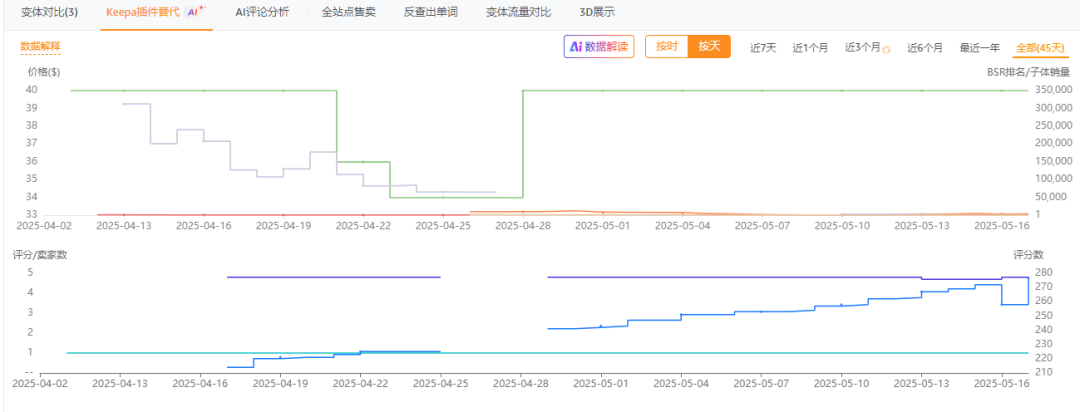The image size is (1080, 412).
Task: Open the 变体流量对比 tab
Action: click(x=519, y=13)
